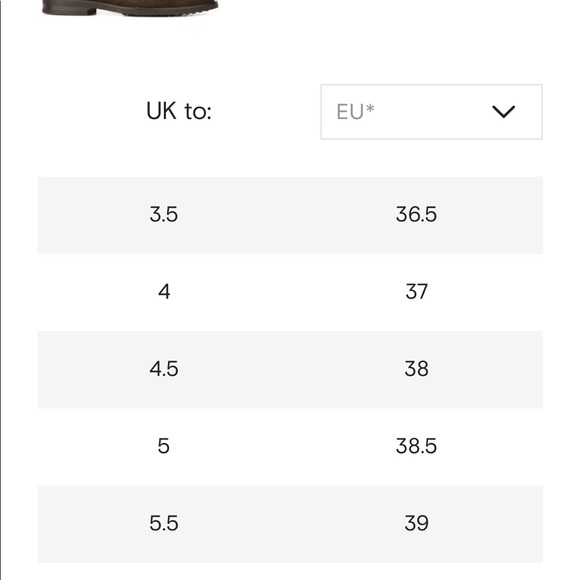Click the chevron arrow in EU* selector
580x580 pixels.
coord(503,112)
